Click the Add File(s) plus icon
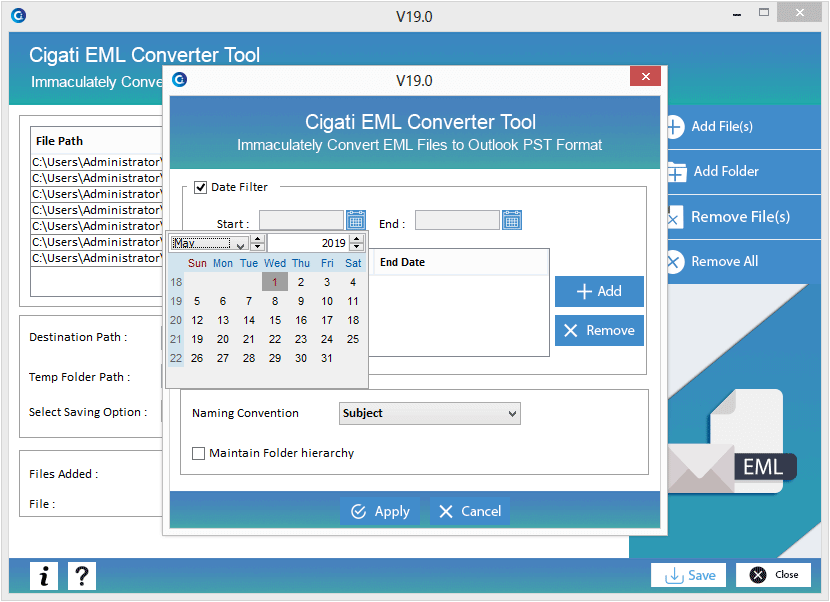 [x=674, y=127]
